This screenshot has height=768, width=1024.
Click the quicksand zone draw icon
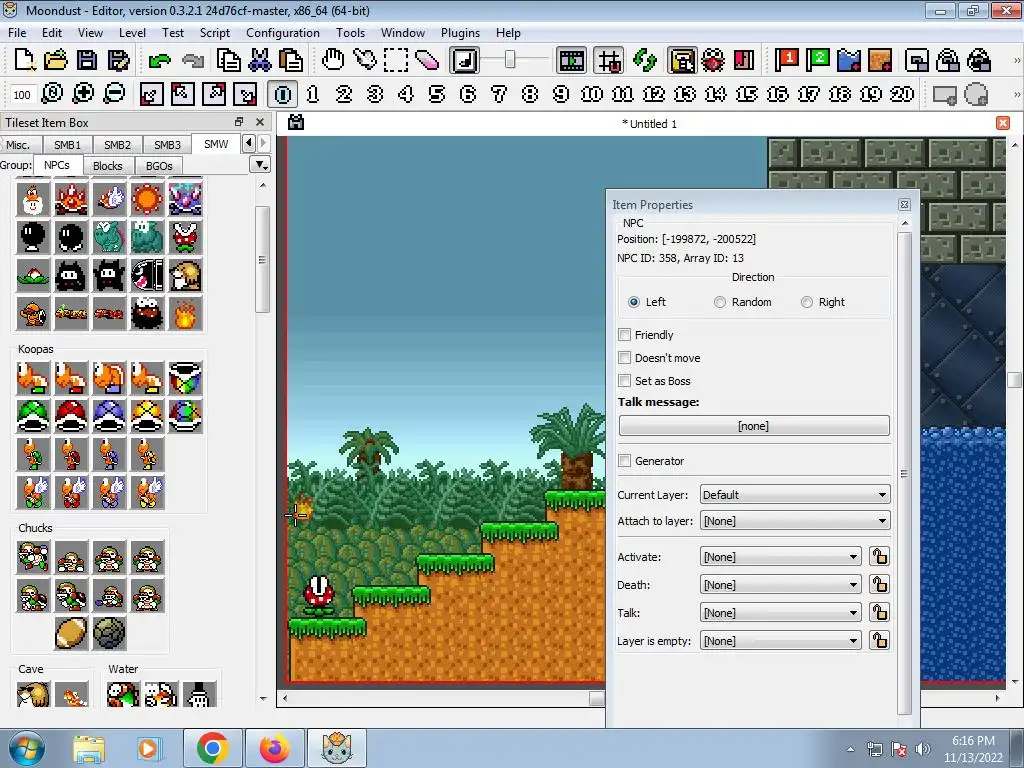[x=880, y=60]
